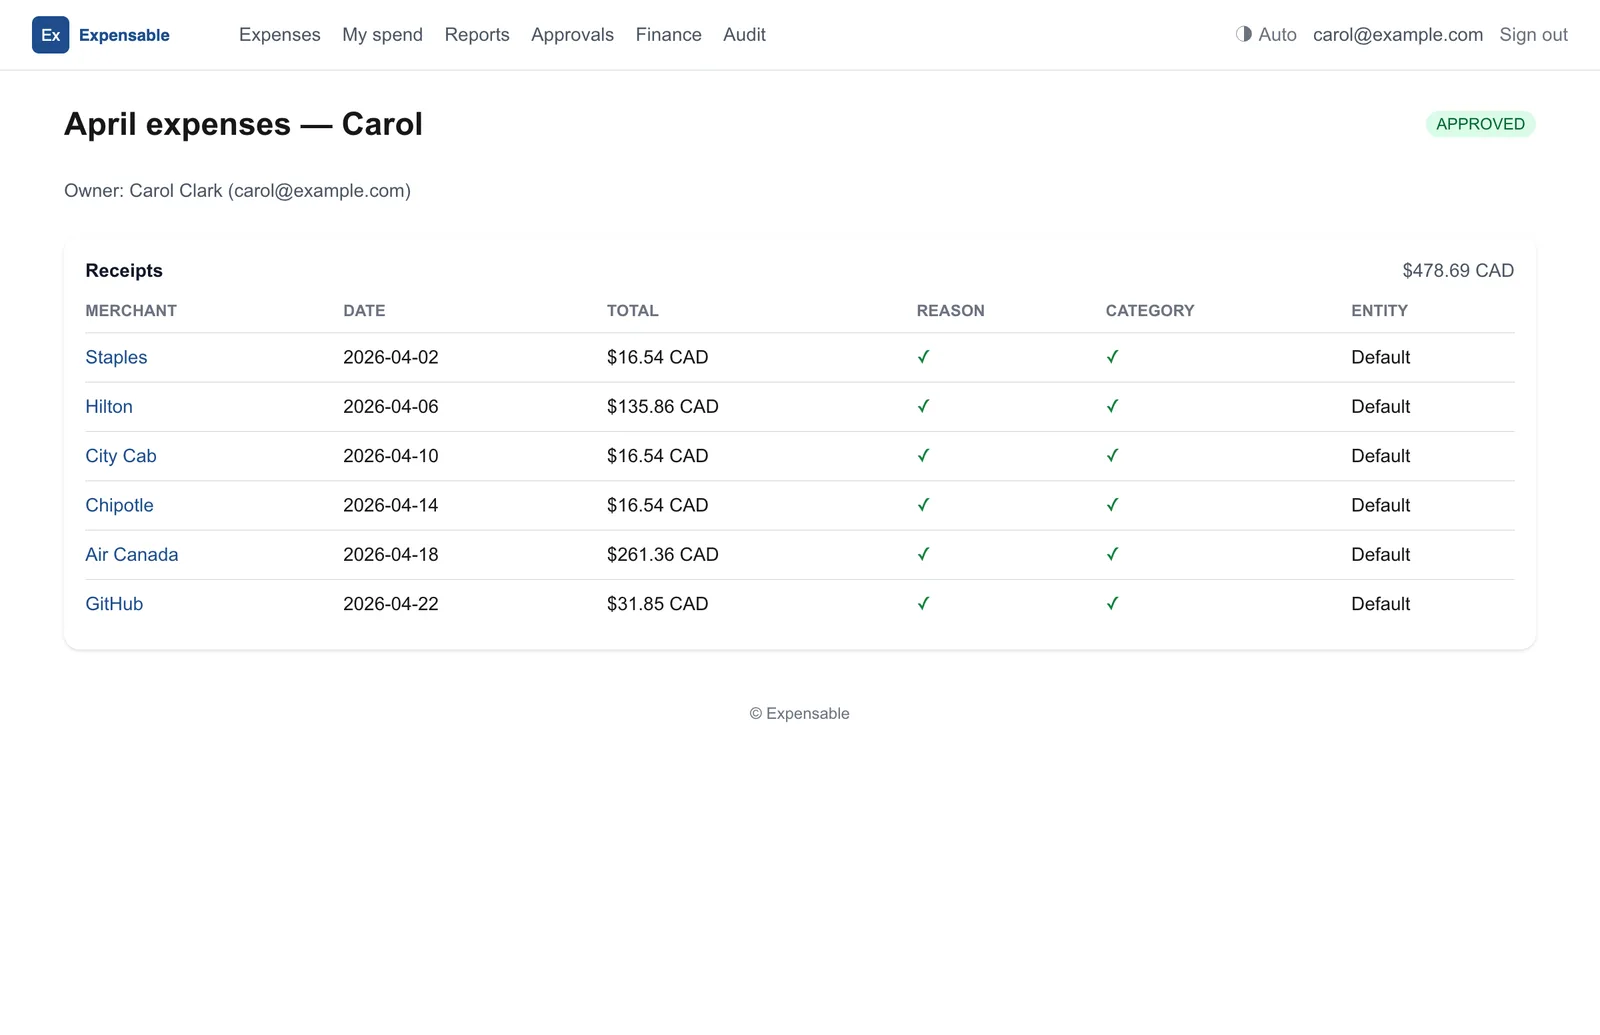Click the April expenses — Carol heading
Screen dimensions: 1600x1035
pos(243,124)
